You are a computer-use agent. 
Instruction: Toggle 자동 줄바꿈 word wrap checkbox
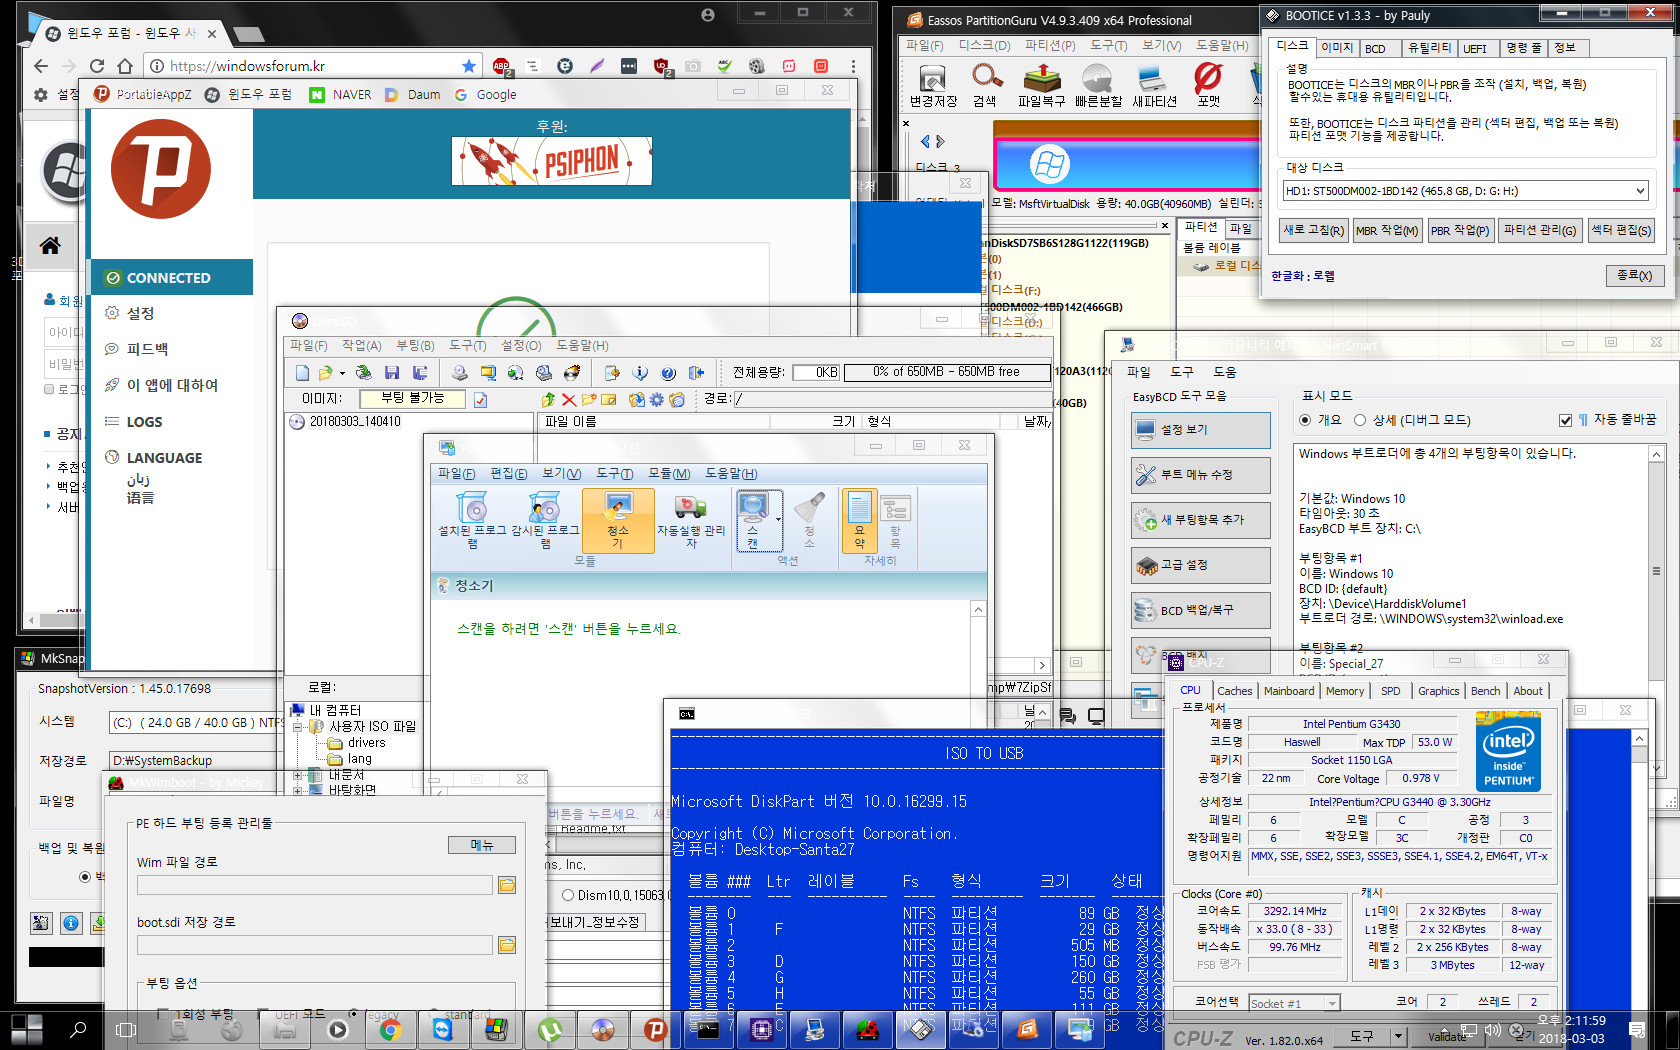[x=1565, y=420]
